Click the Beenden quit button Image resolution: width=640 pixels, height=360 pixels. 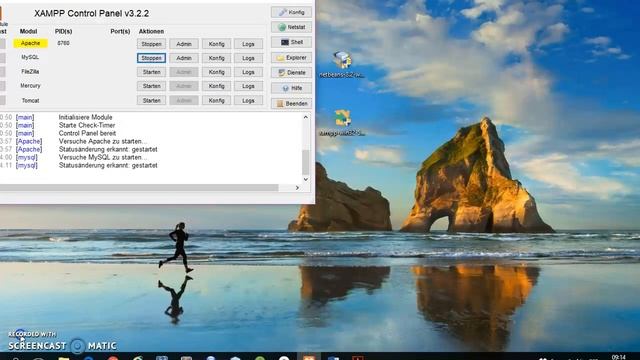(x=291, y=104)
